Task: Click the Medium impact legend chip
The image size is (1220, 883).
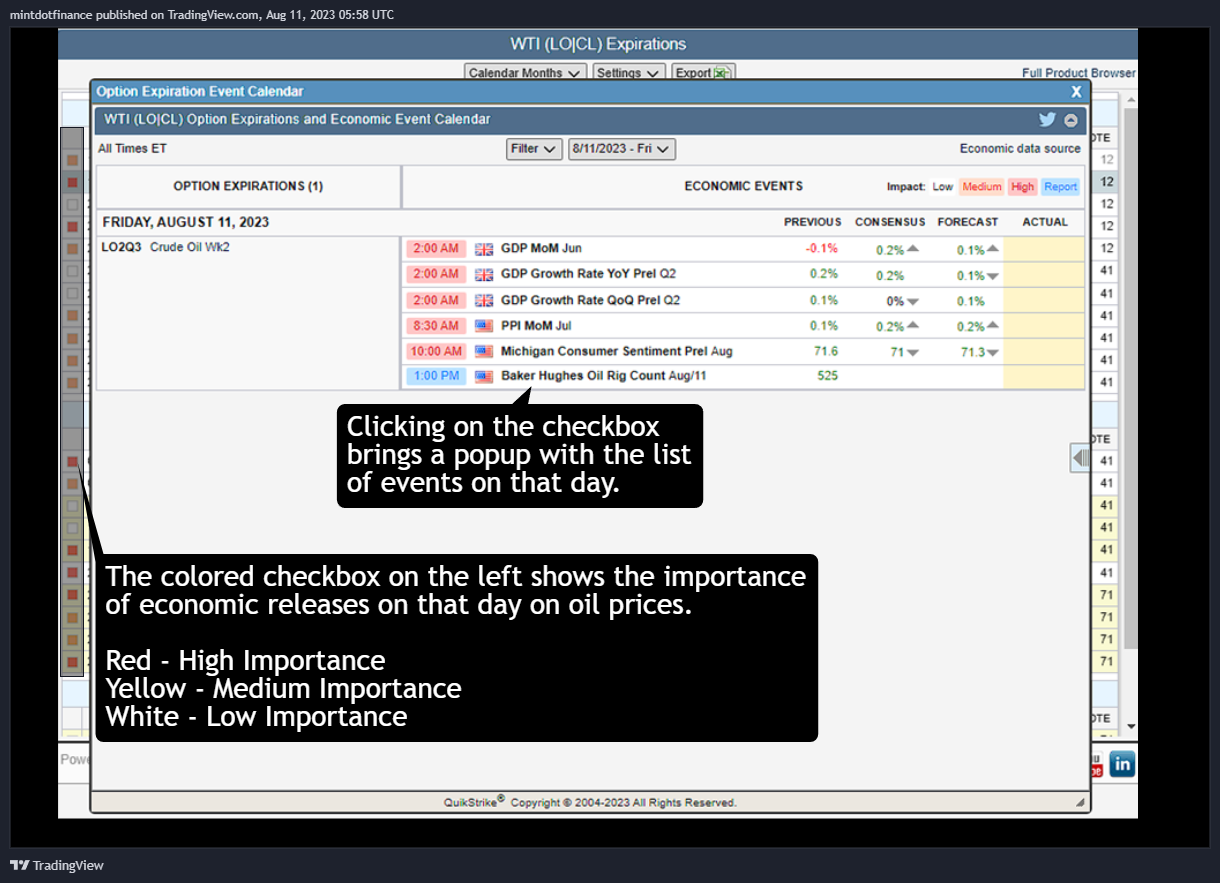Action: (982, 187)
